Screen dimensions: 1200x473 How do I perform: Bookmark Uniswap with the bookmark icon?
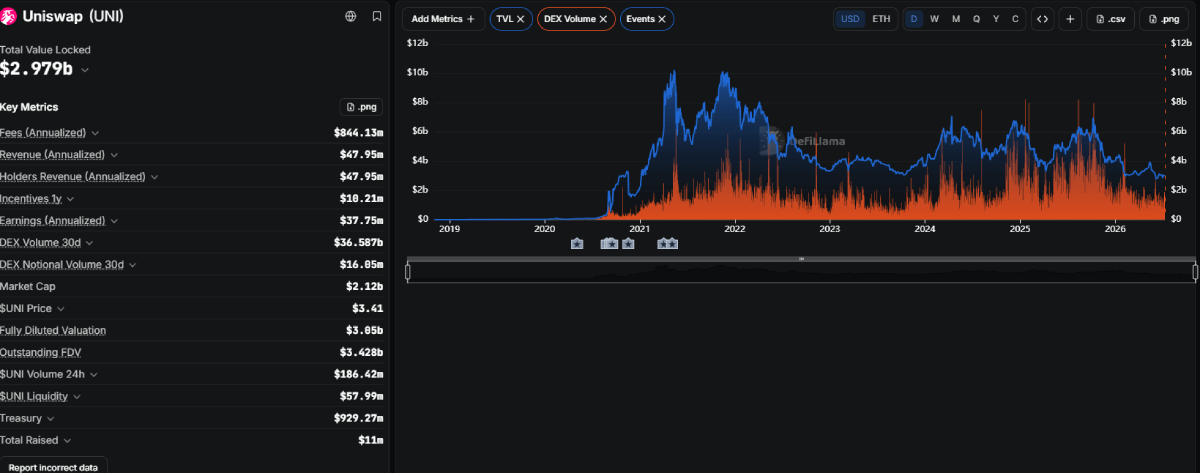tap(377, 17)
